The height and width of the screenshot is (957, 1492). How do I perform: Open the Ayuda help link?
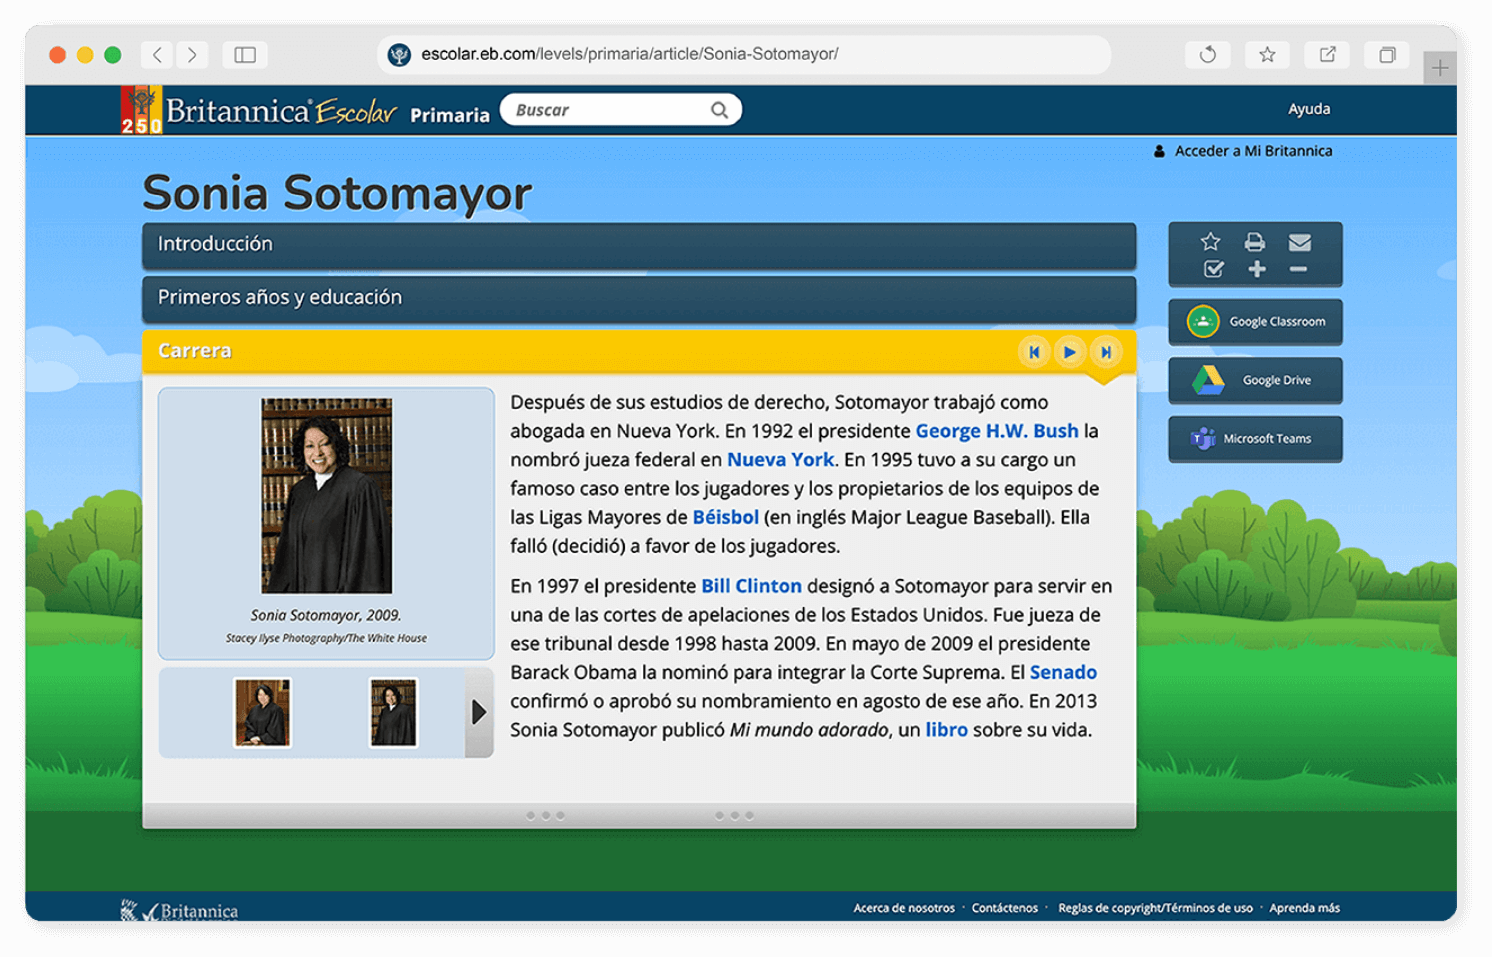pos(1308,109)
